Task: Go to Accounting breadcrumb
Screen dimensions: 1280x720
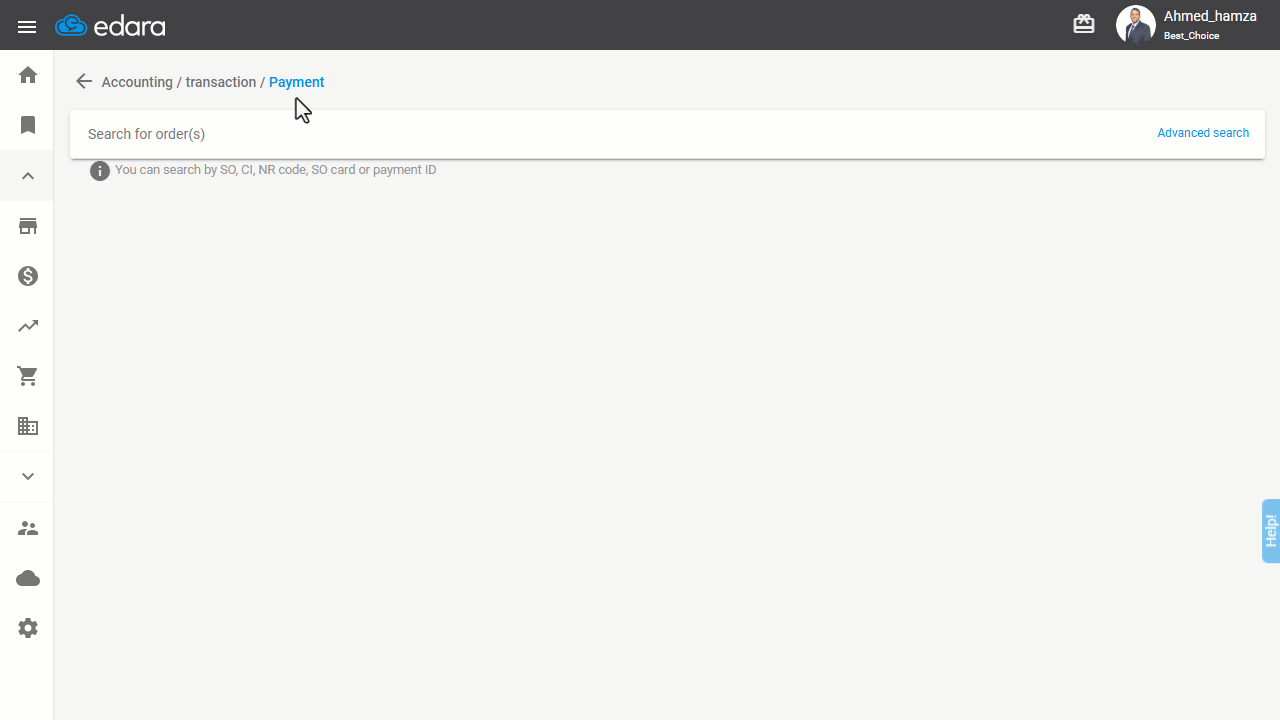Action: coord(137,82)
